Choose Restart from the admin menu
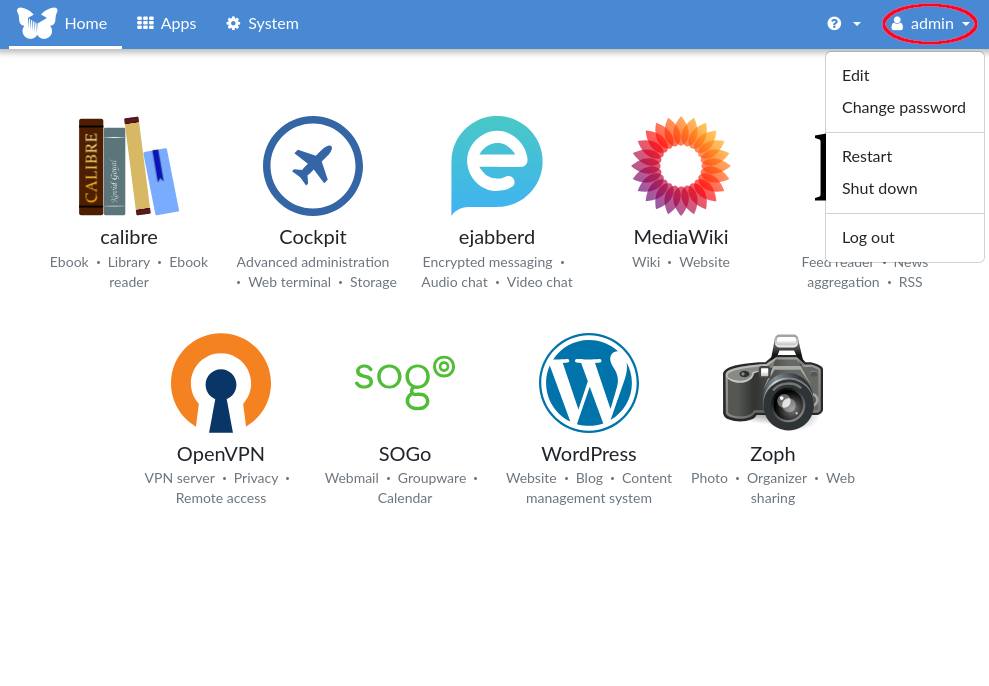989x686 pixels. [867, 157]
